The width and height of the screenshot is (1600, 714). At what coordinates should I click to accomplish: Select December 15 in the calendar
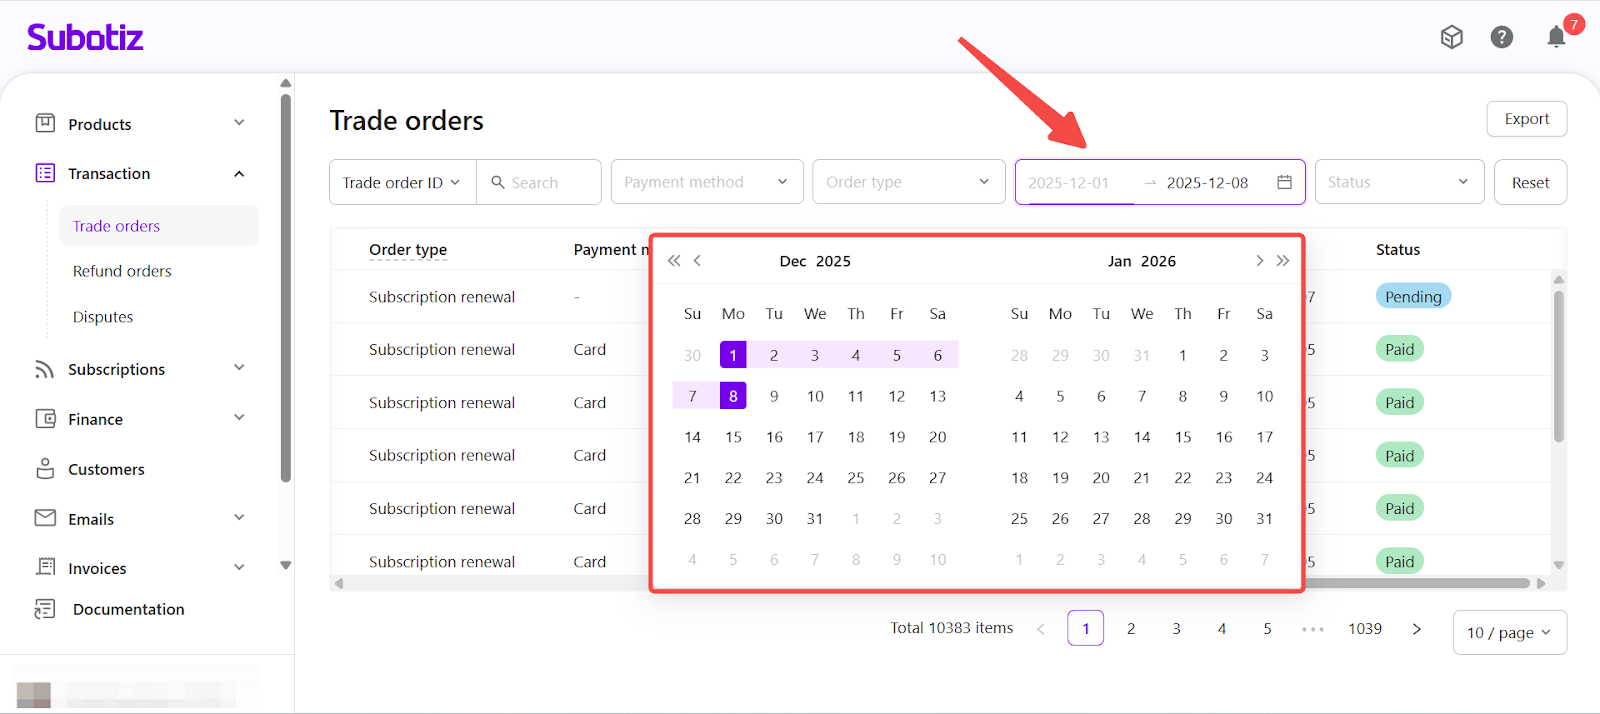click(x=733, y=437)
